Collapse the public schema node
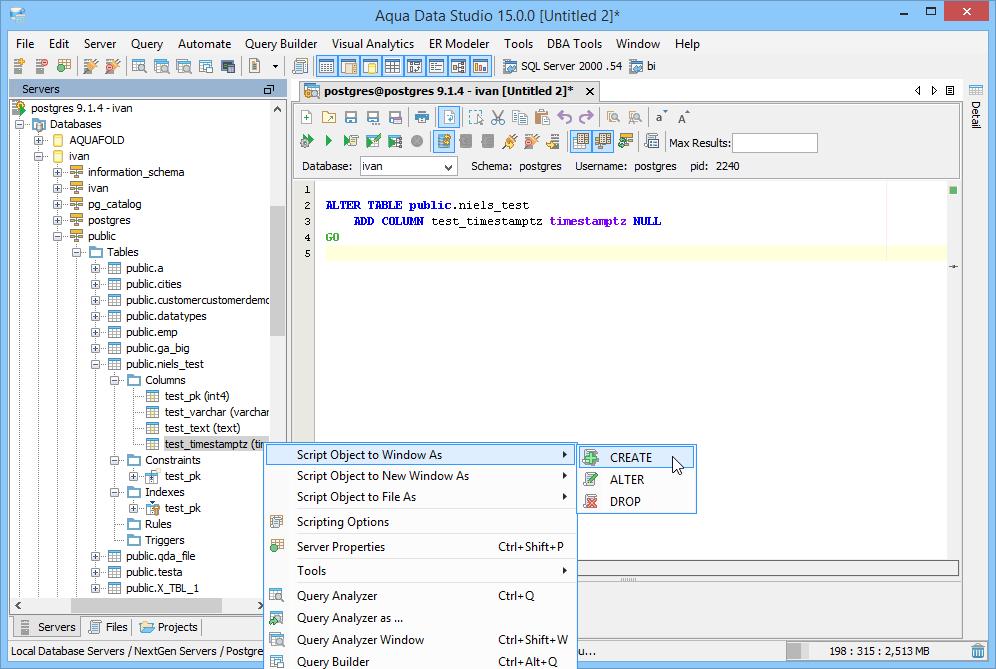Viewport: 996px width, 669px height. coord(58,236)
